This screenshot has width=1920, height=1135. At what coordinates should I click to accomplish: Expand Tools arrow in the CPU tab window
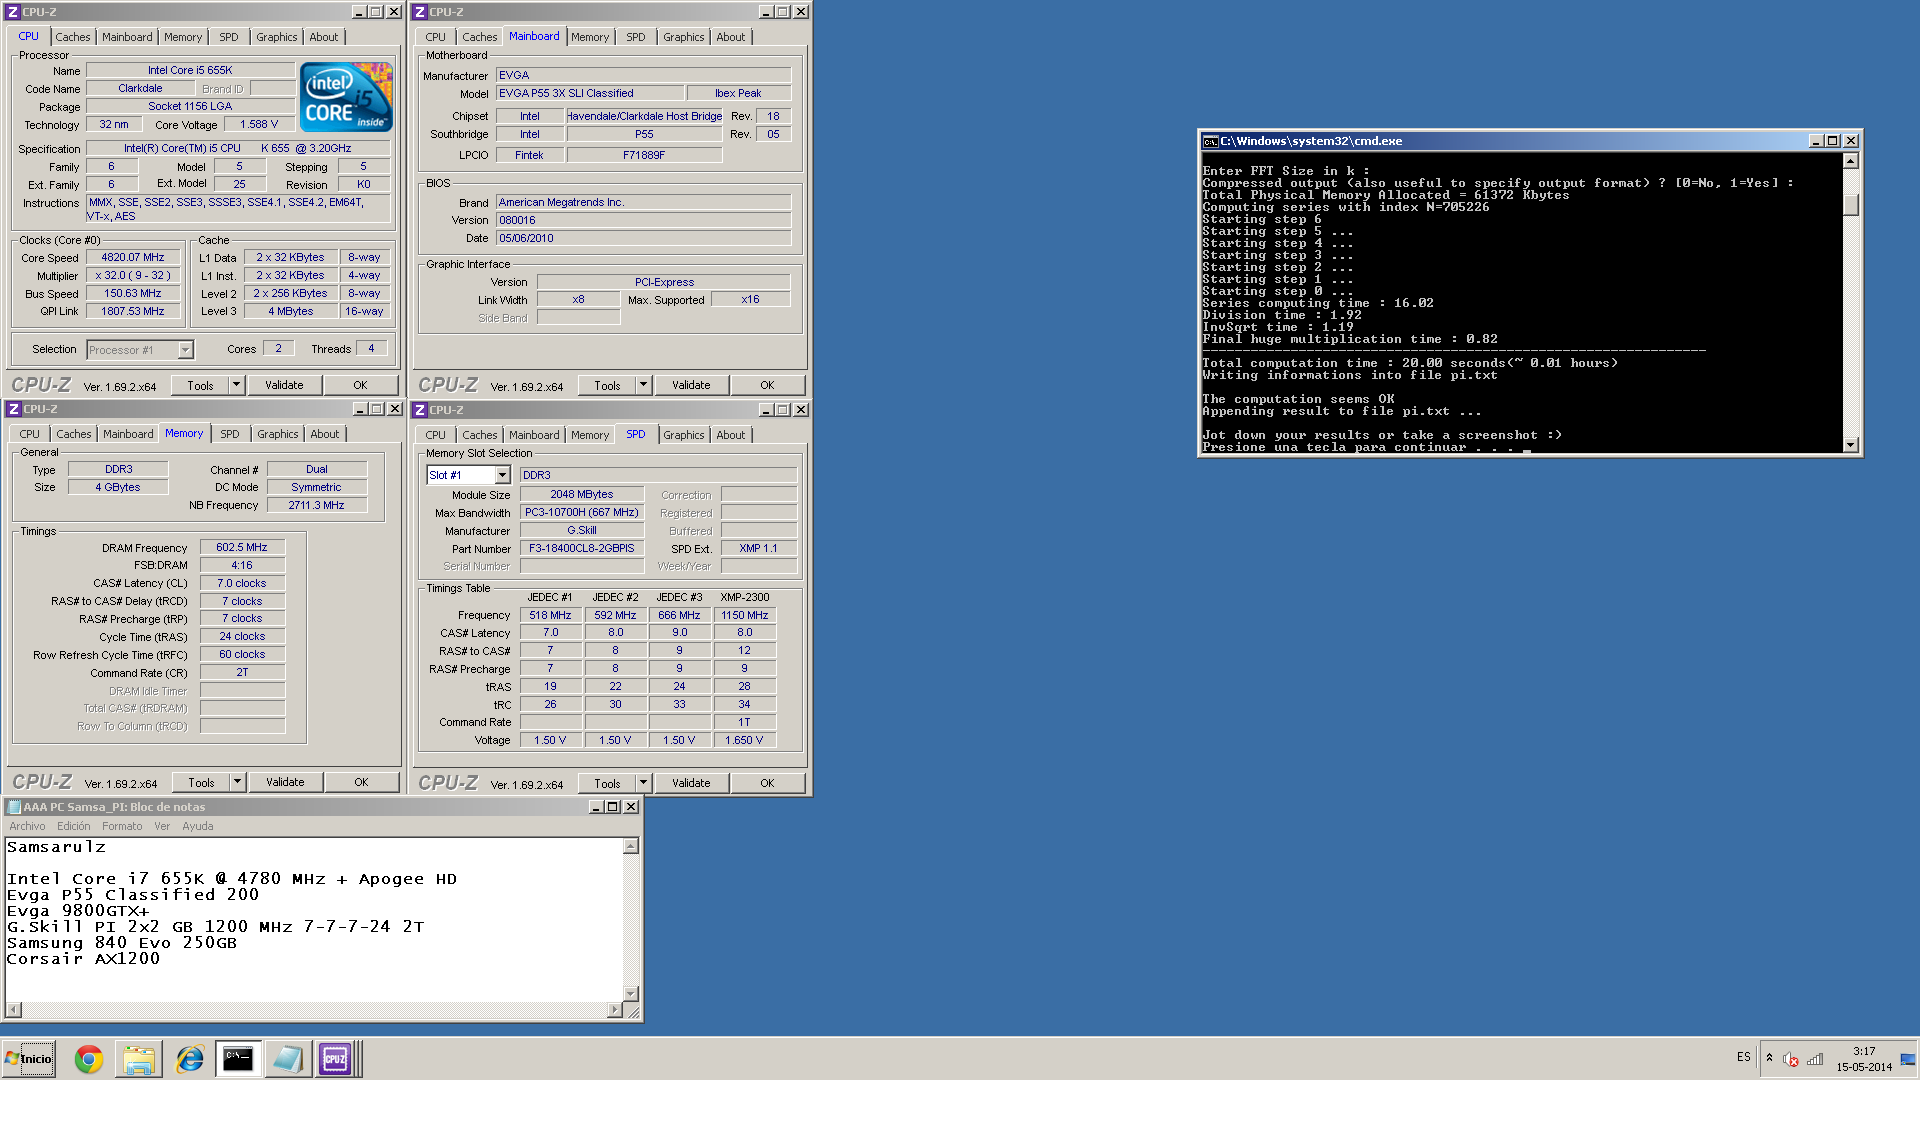pyautogui.click(x=237, y=385)
